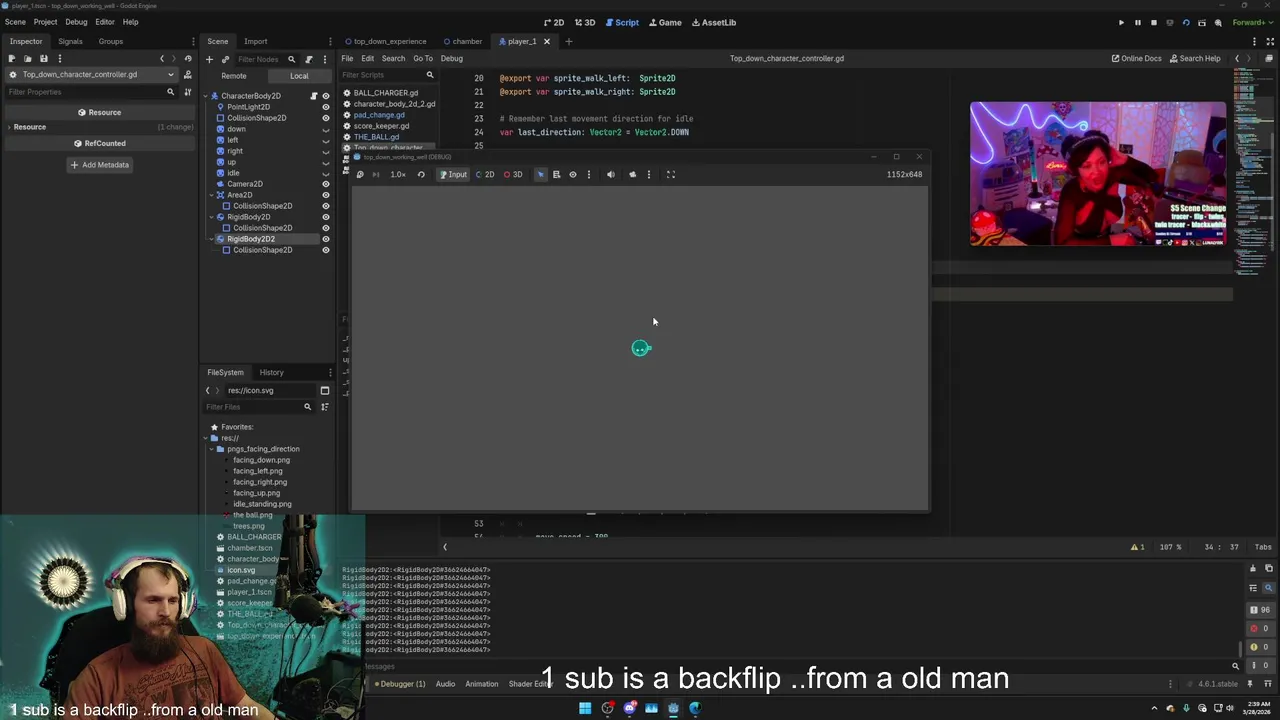Toggle selection visibility eye in game toolbar

(573, 175)
